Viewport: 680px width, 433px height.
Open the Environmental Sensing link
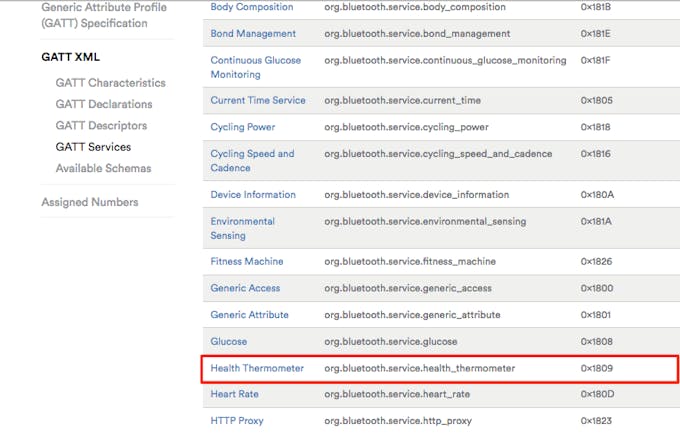[x=242, y=228]
